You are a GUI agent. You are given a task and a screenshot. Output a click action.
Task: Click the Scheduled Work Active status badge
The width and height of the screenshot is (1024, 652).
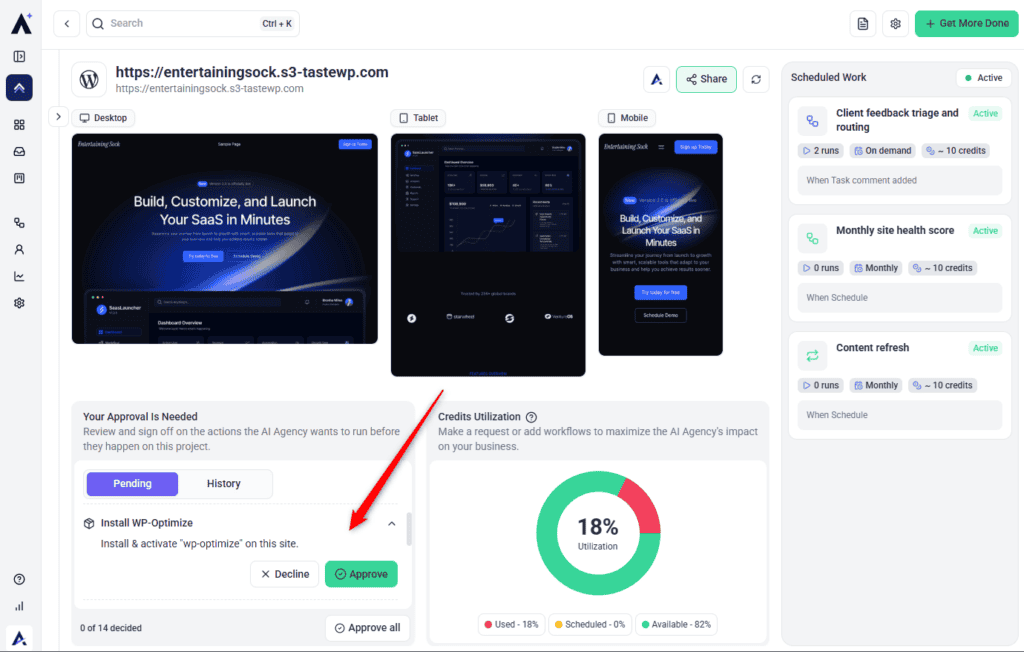(x=984, y=78)
